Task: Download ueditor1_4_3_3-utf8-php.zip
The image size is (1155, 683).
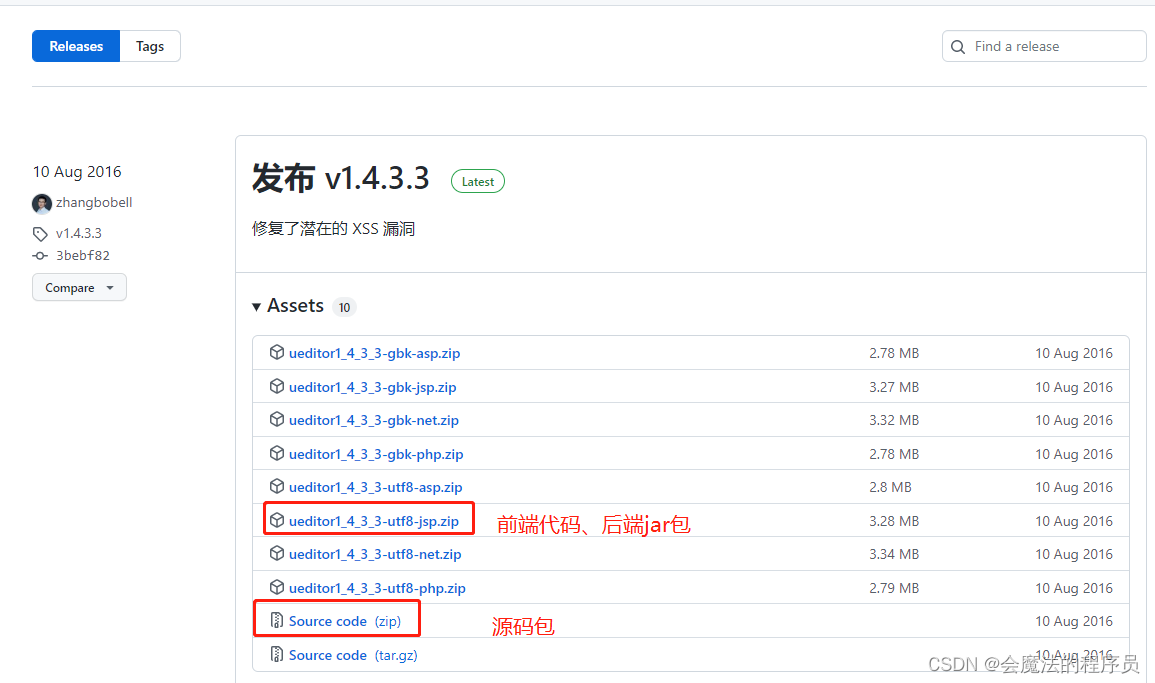Action: pos(377,588)
